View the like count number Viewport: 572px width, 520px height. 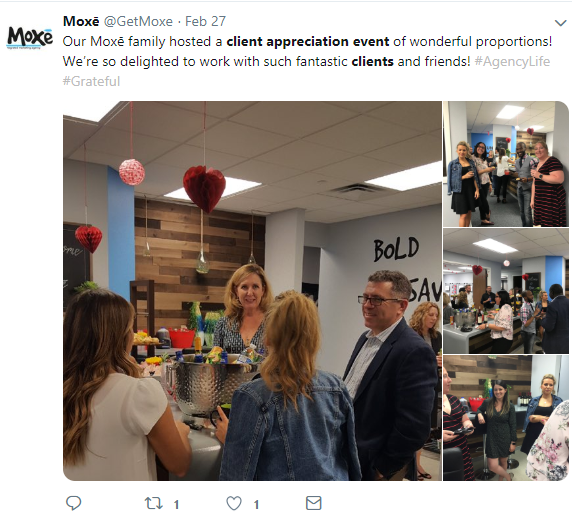[x=256, y=505]
